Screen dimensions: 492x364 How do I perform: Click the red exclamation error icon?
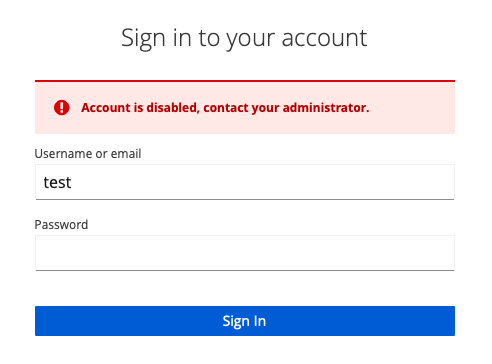pyautogui.click(x=62, y=108)
